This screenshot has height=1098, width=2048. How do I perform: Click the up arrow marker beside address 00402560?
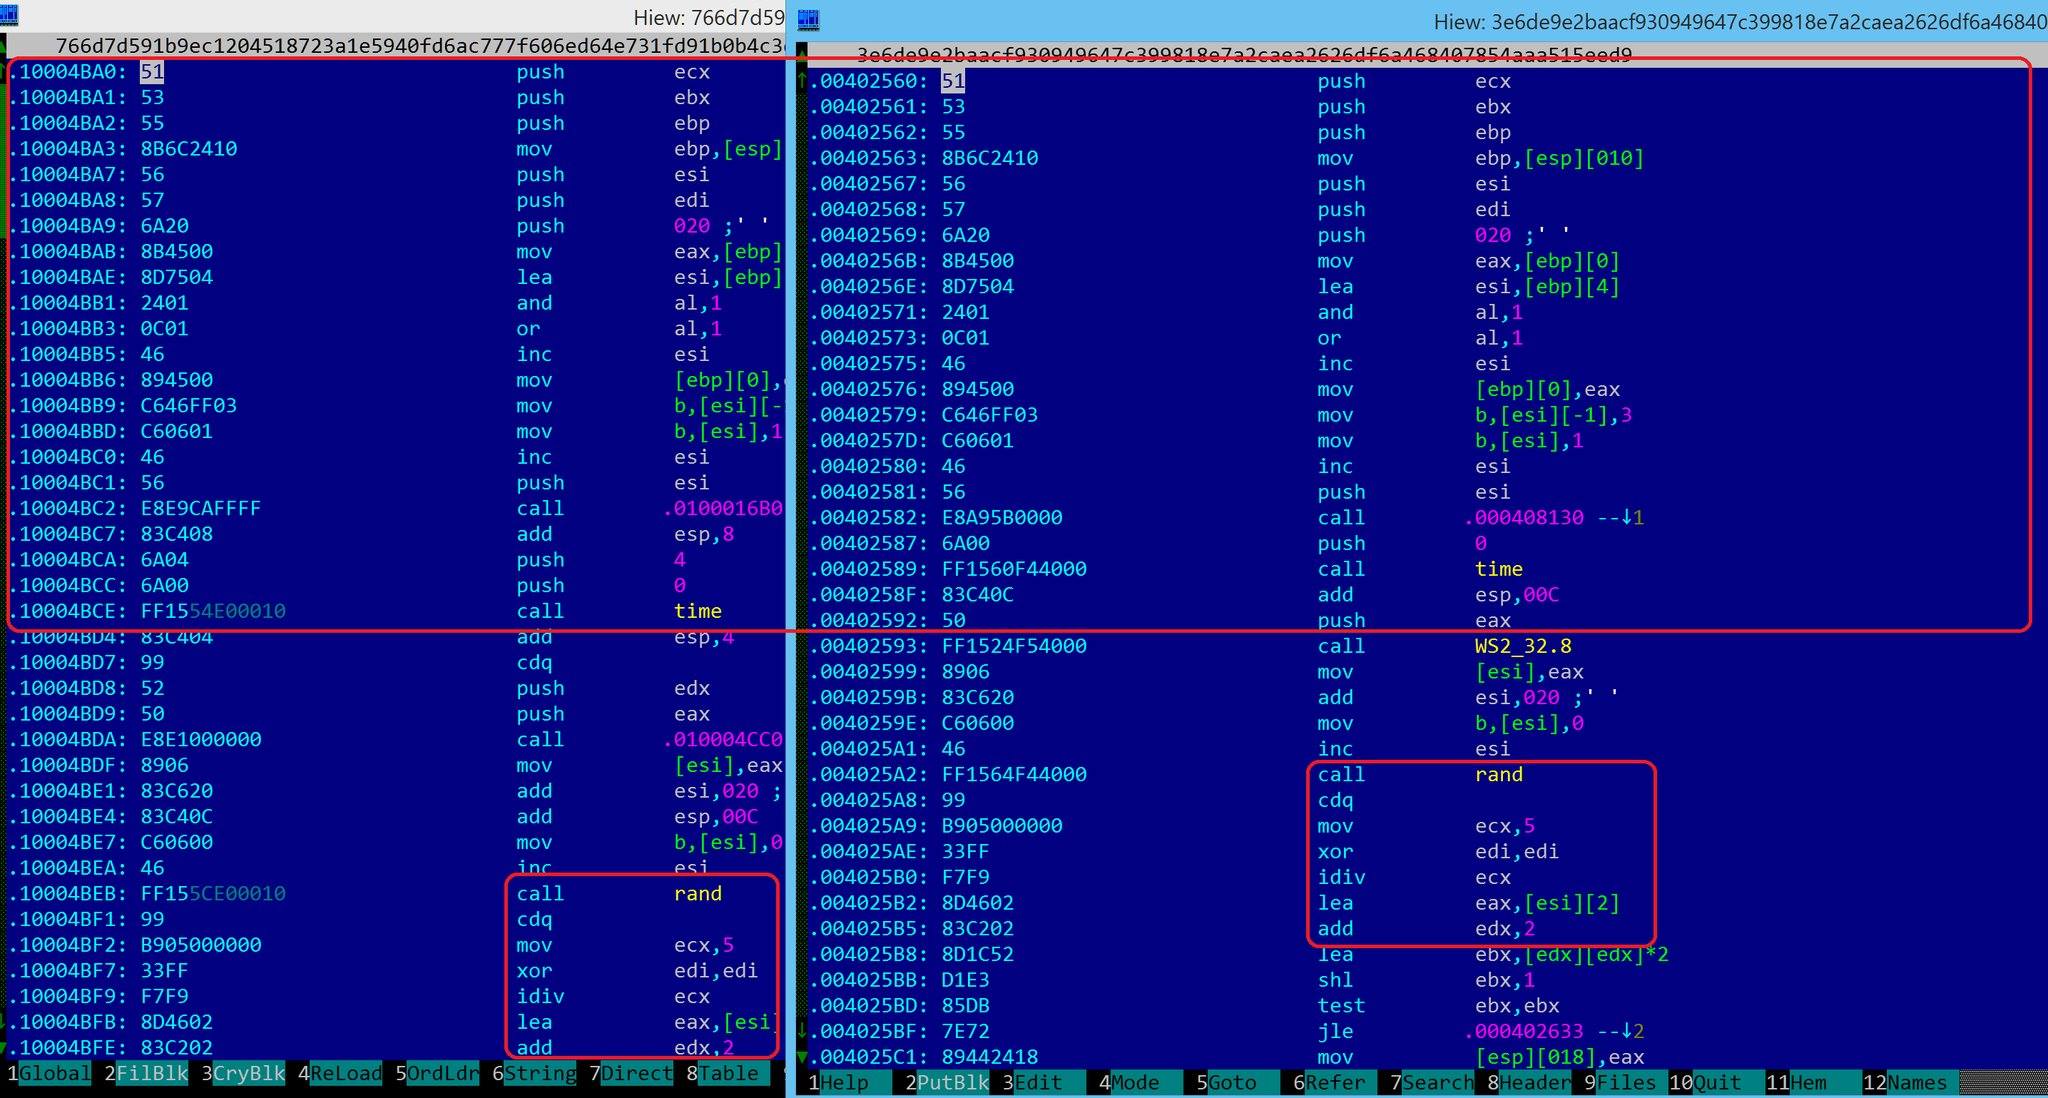pyautogui.click(x=802, y=80)
